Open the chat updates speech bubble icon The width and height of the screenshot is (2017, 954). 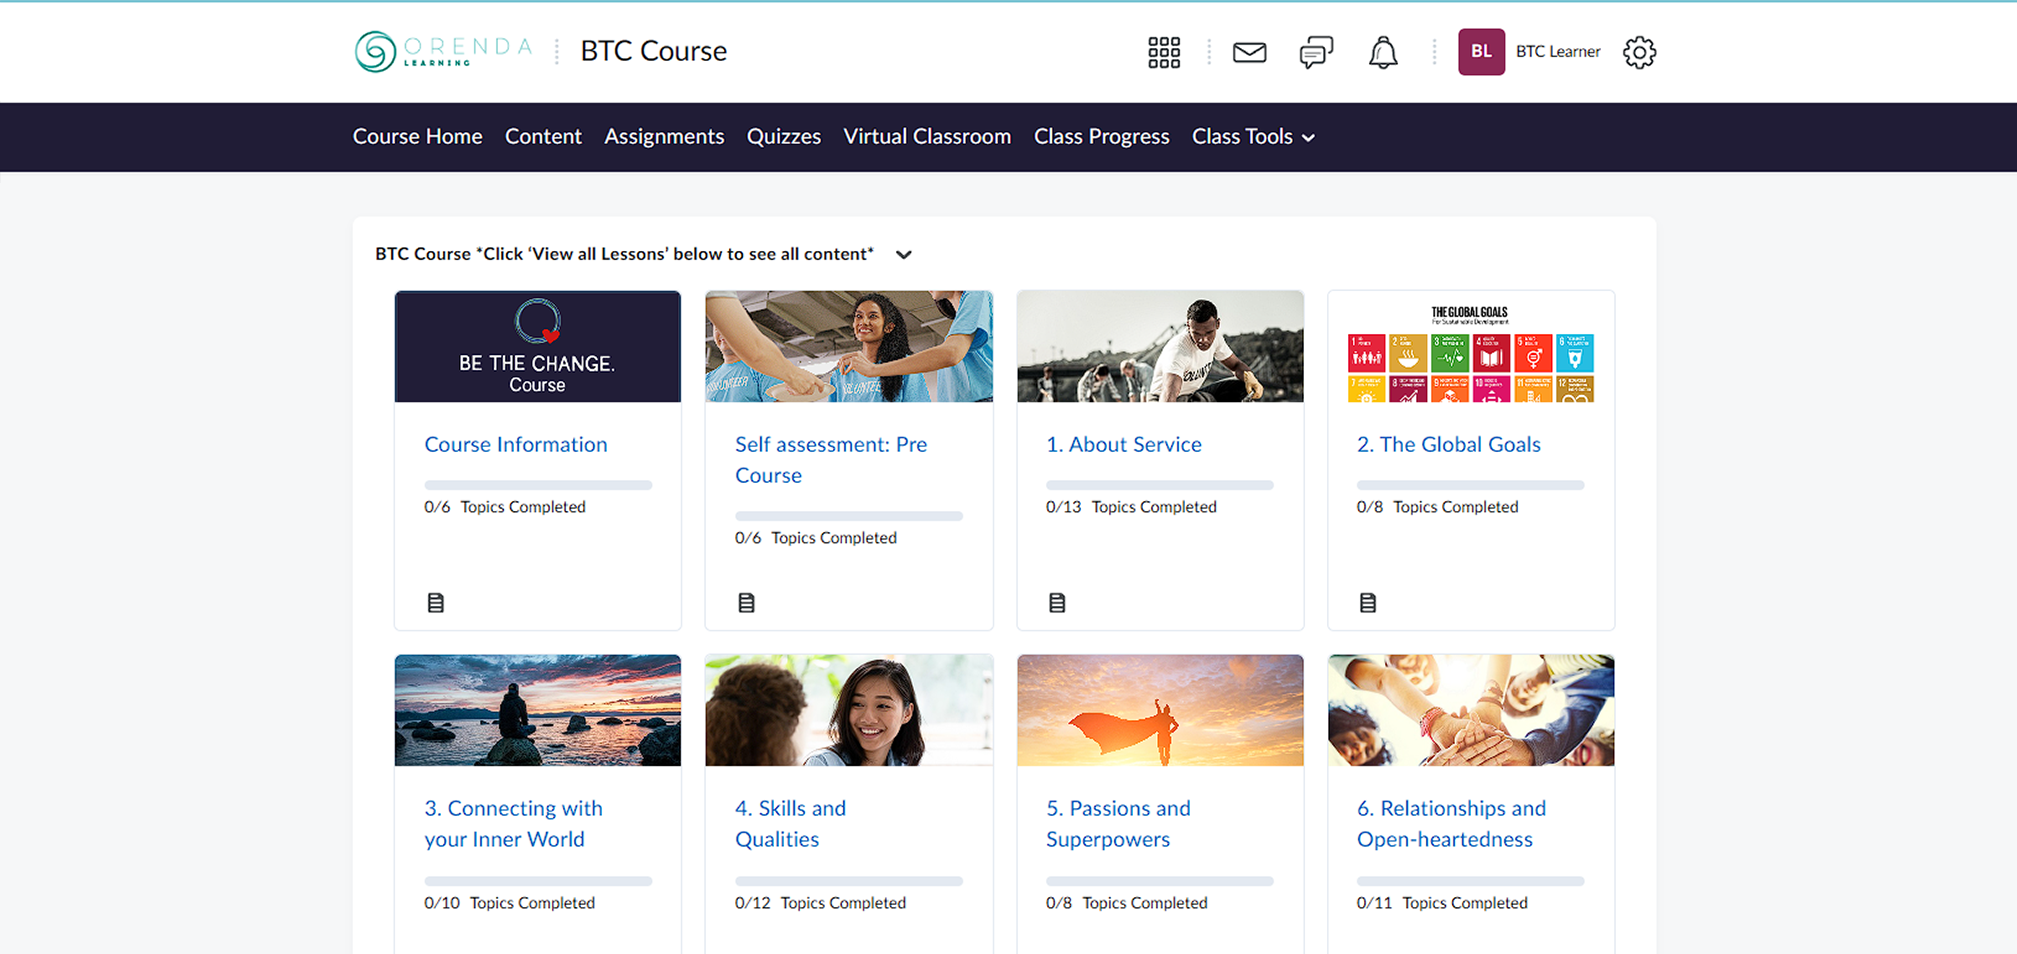(x=1315, y=52)
